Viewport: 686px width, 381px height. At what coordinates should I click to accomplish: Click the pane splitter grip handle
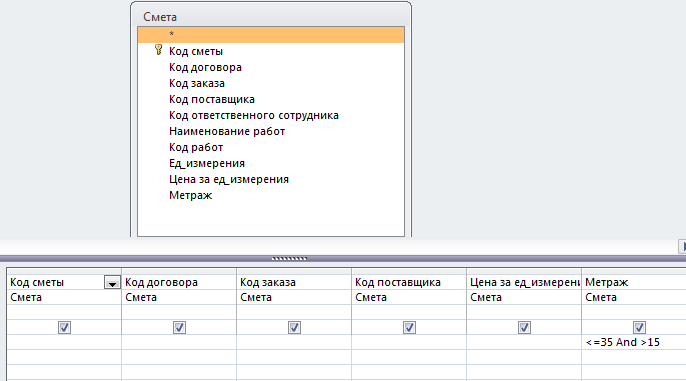tap(289, 259)
